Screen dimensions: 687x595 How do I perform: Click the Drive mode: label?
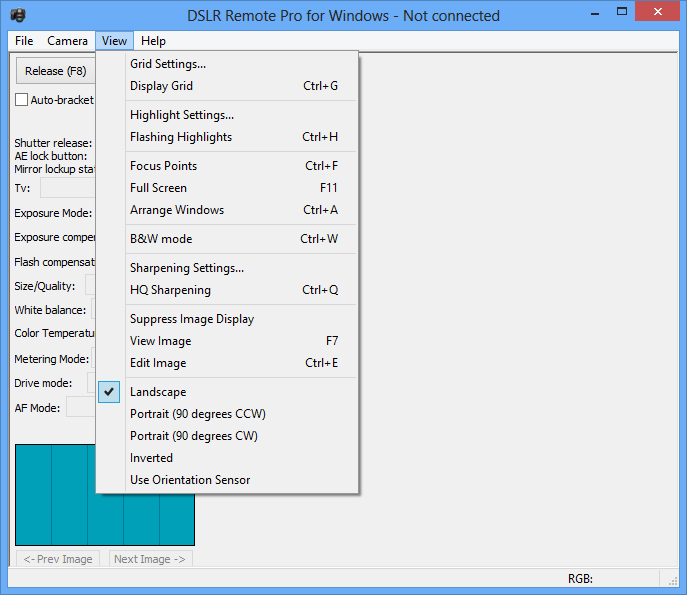point(43,383)
